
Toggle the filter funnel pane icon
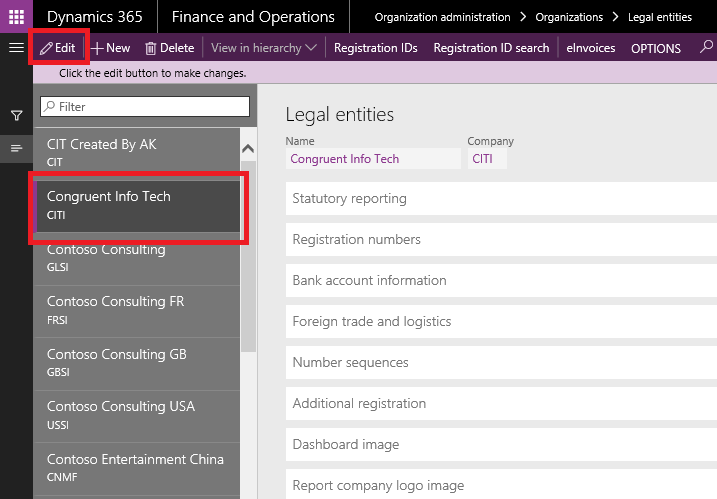[16, 116]
